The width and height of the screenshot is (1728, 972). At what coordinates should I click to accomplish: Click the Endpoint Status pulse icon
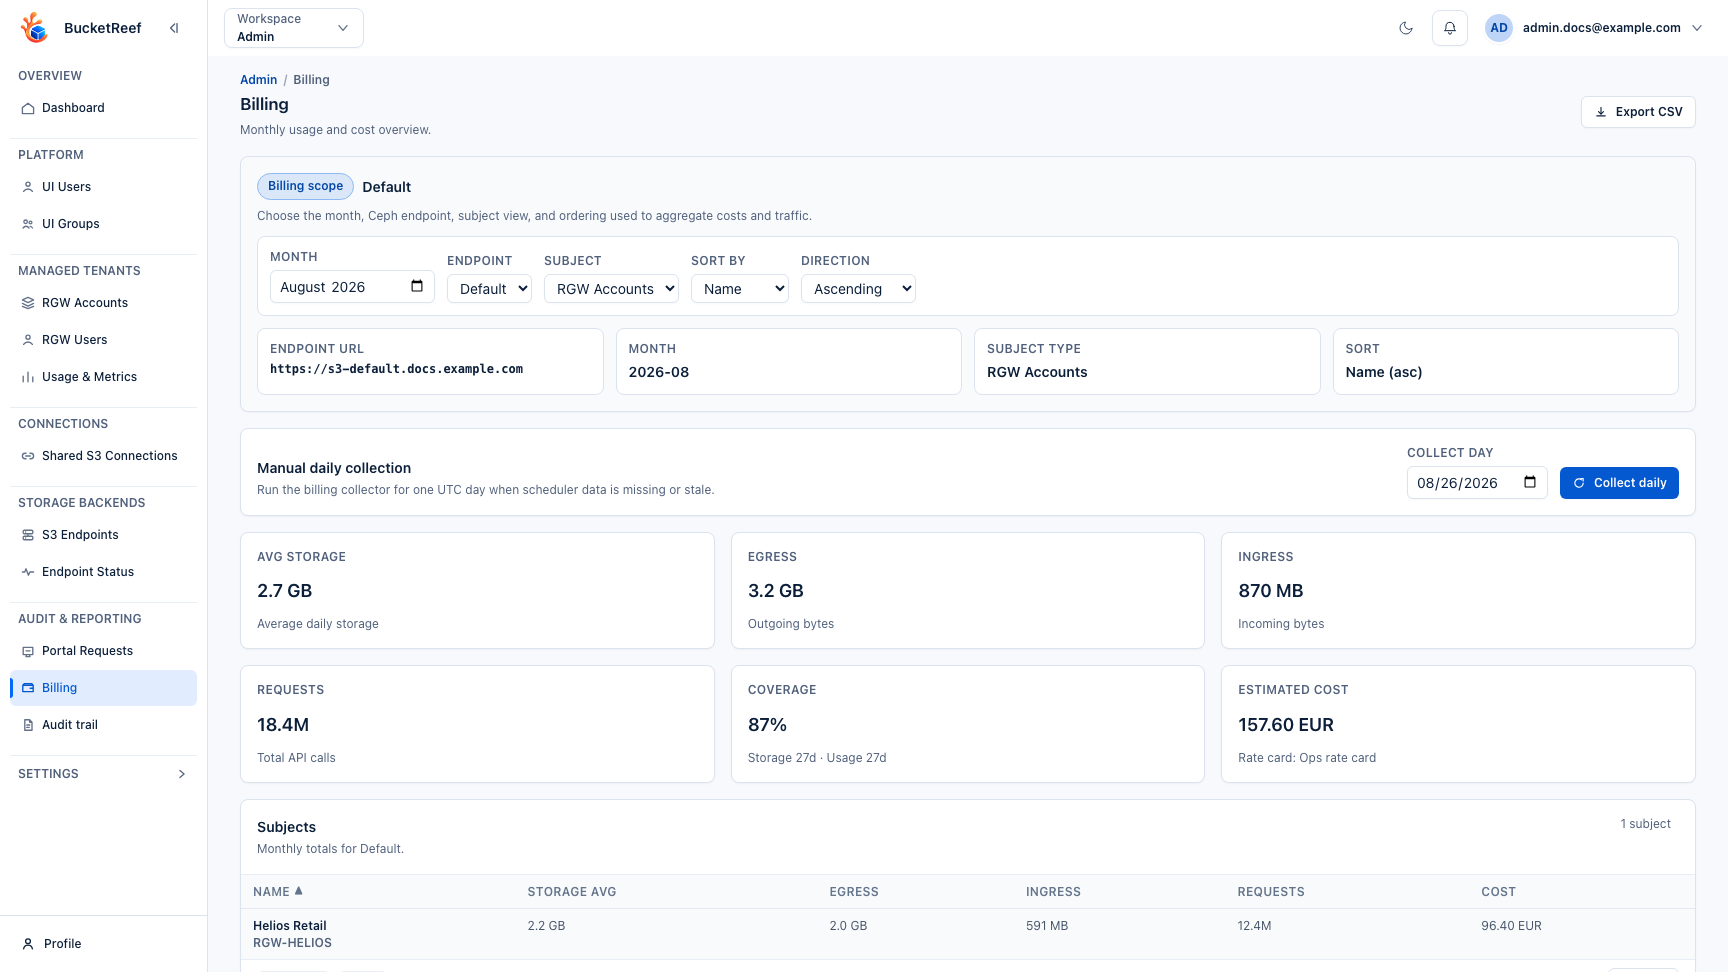coord(28,572)
